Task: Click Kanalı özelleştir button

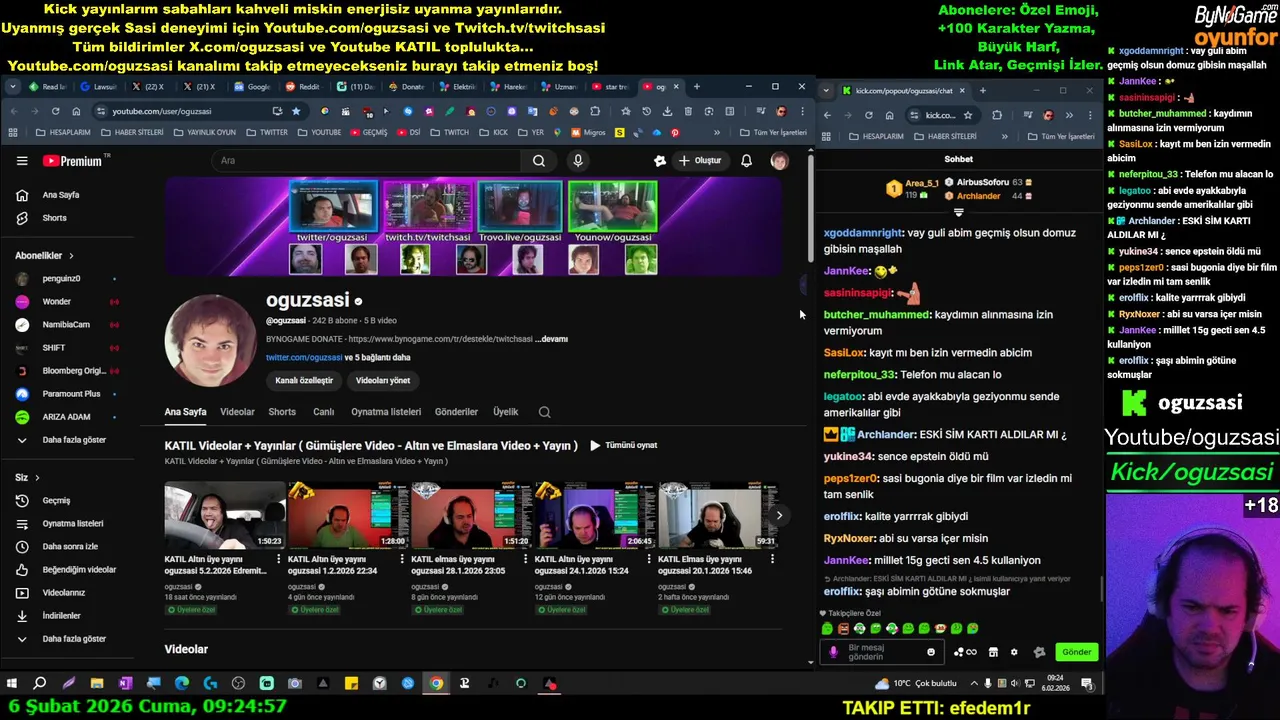Action: coord(304,381)
